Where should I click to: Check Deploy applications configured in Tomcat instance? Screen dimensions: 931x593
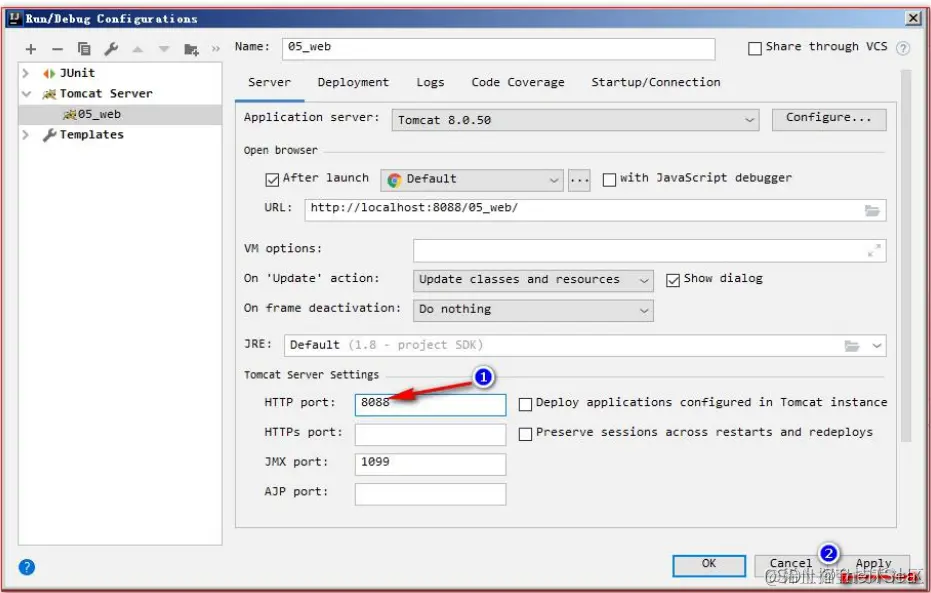pos(525,404)
